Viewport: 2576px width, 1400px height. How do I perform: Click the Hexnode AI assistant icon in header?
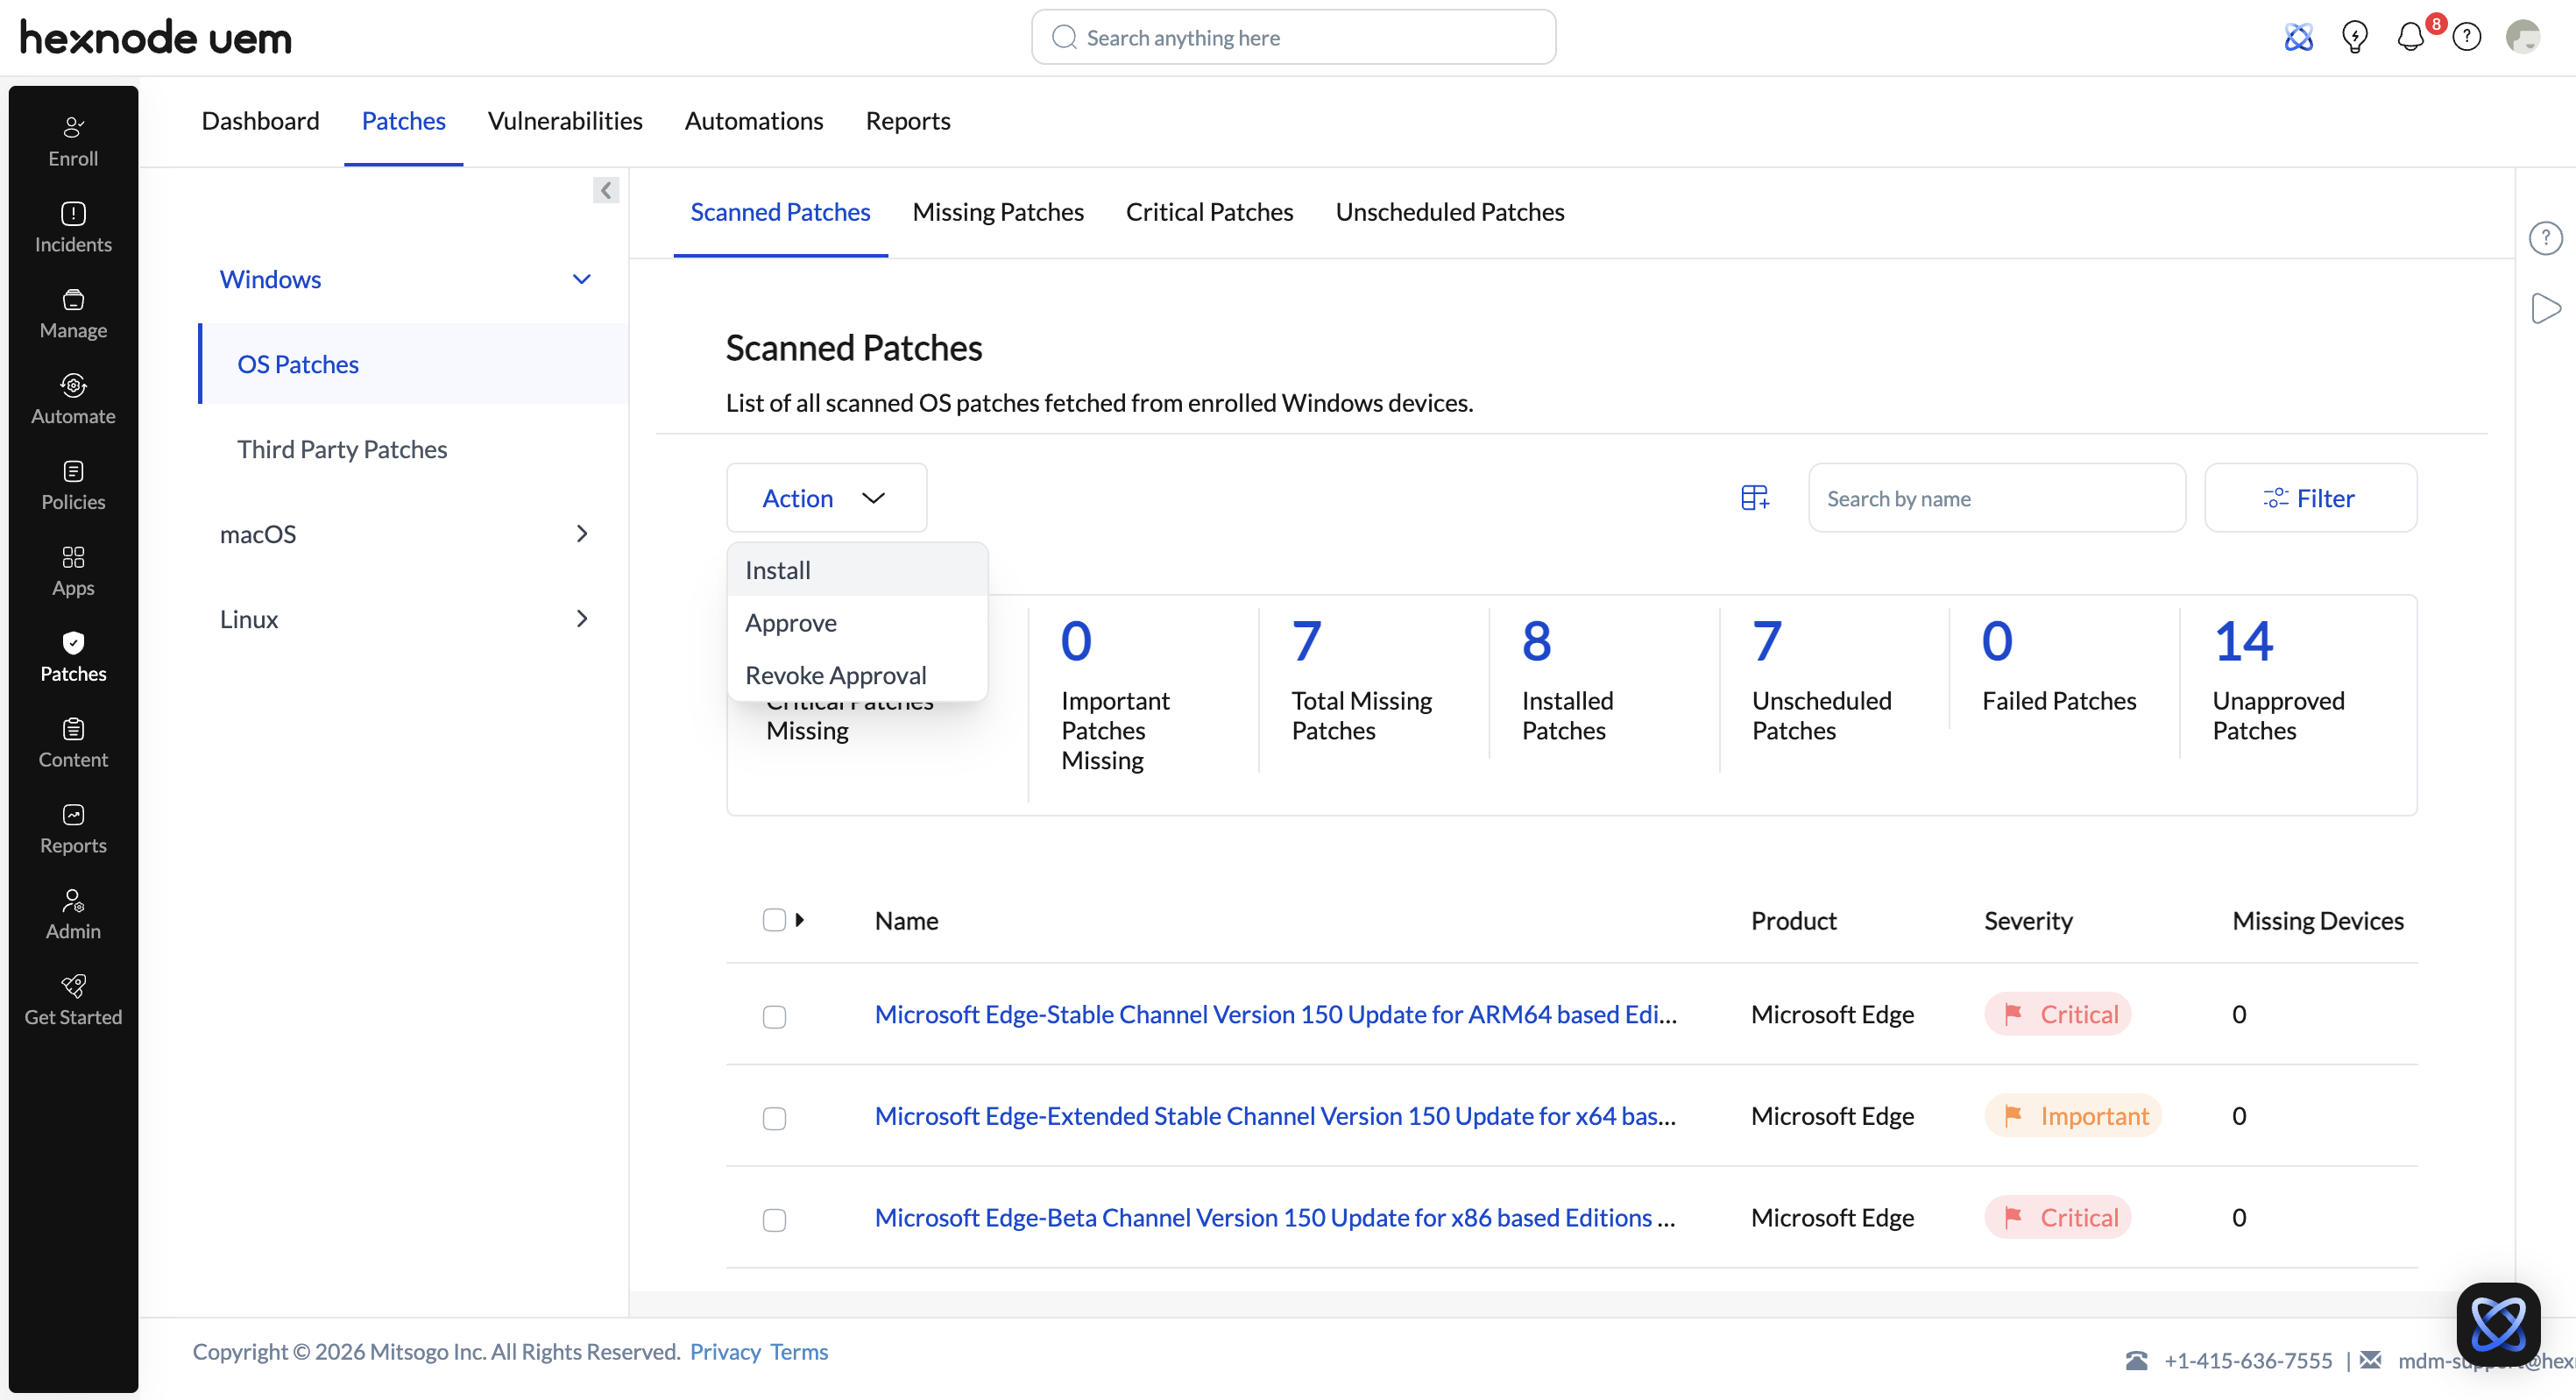coord(2298,38)
